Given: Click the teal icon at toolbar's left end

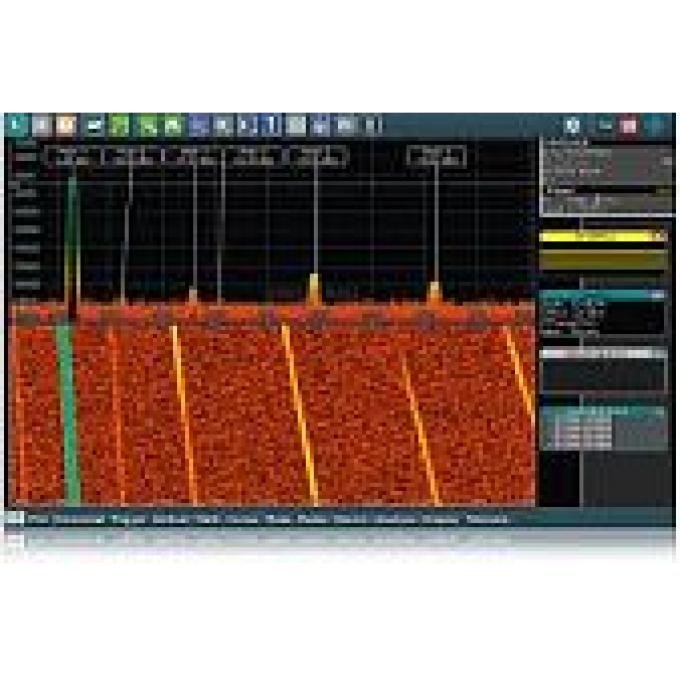Looking at the screenshot, I should point(17,125).
